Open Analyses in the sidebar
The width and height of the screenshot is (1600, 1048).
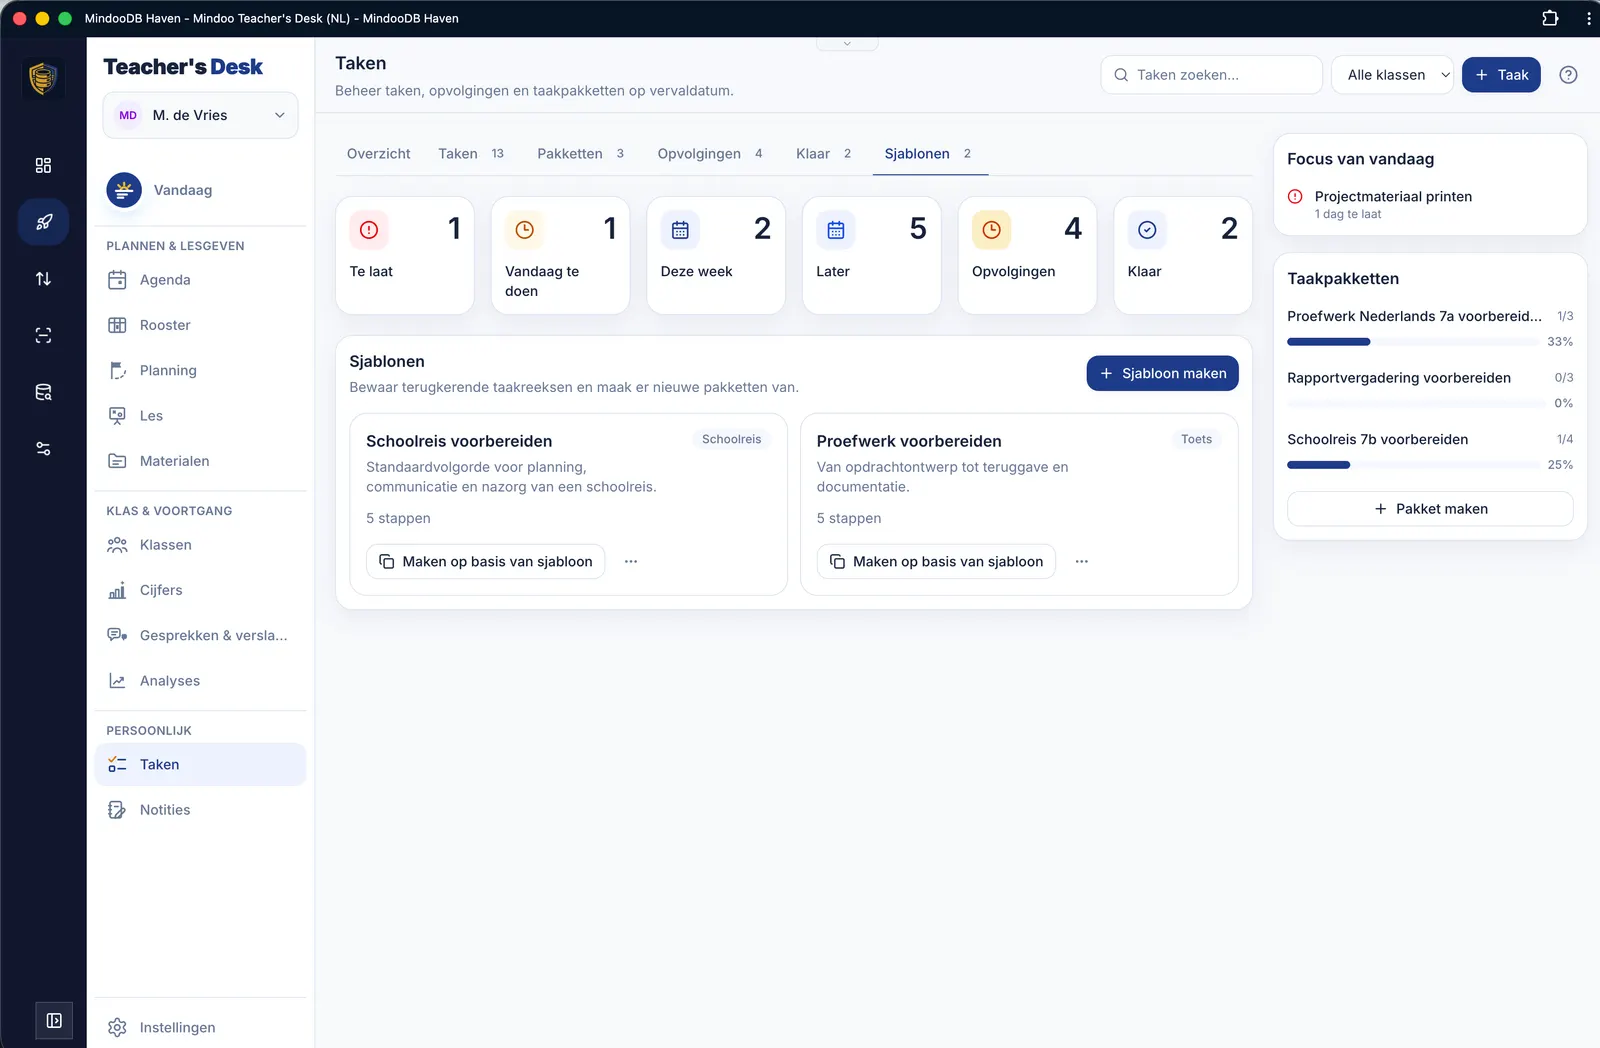(x=200, y=681)
